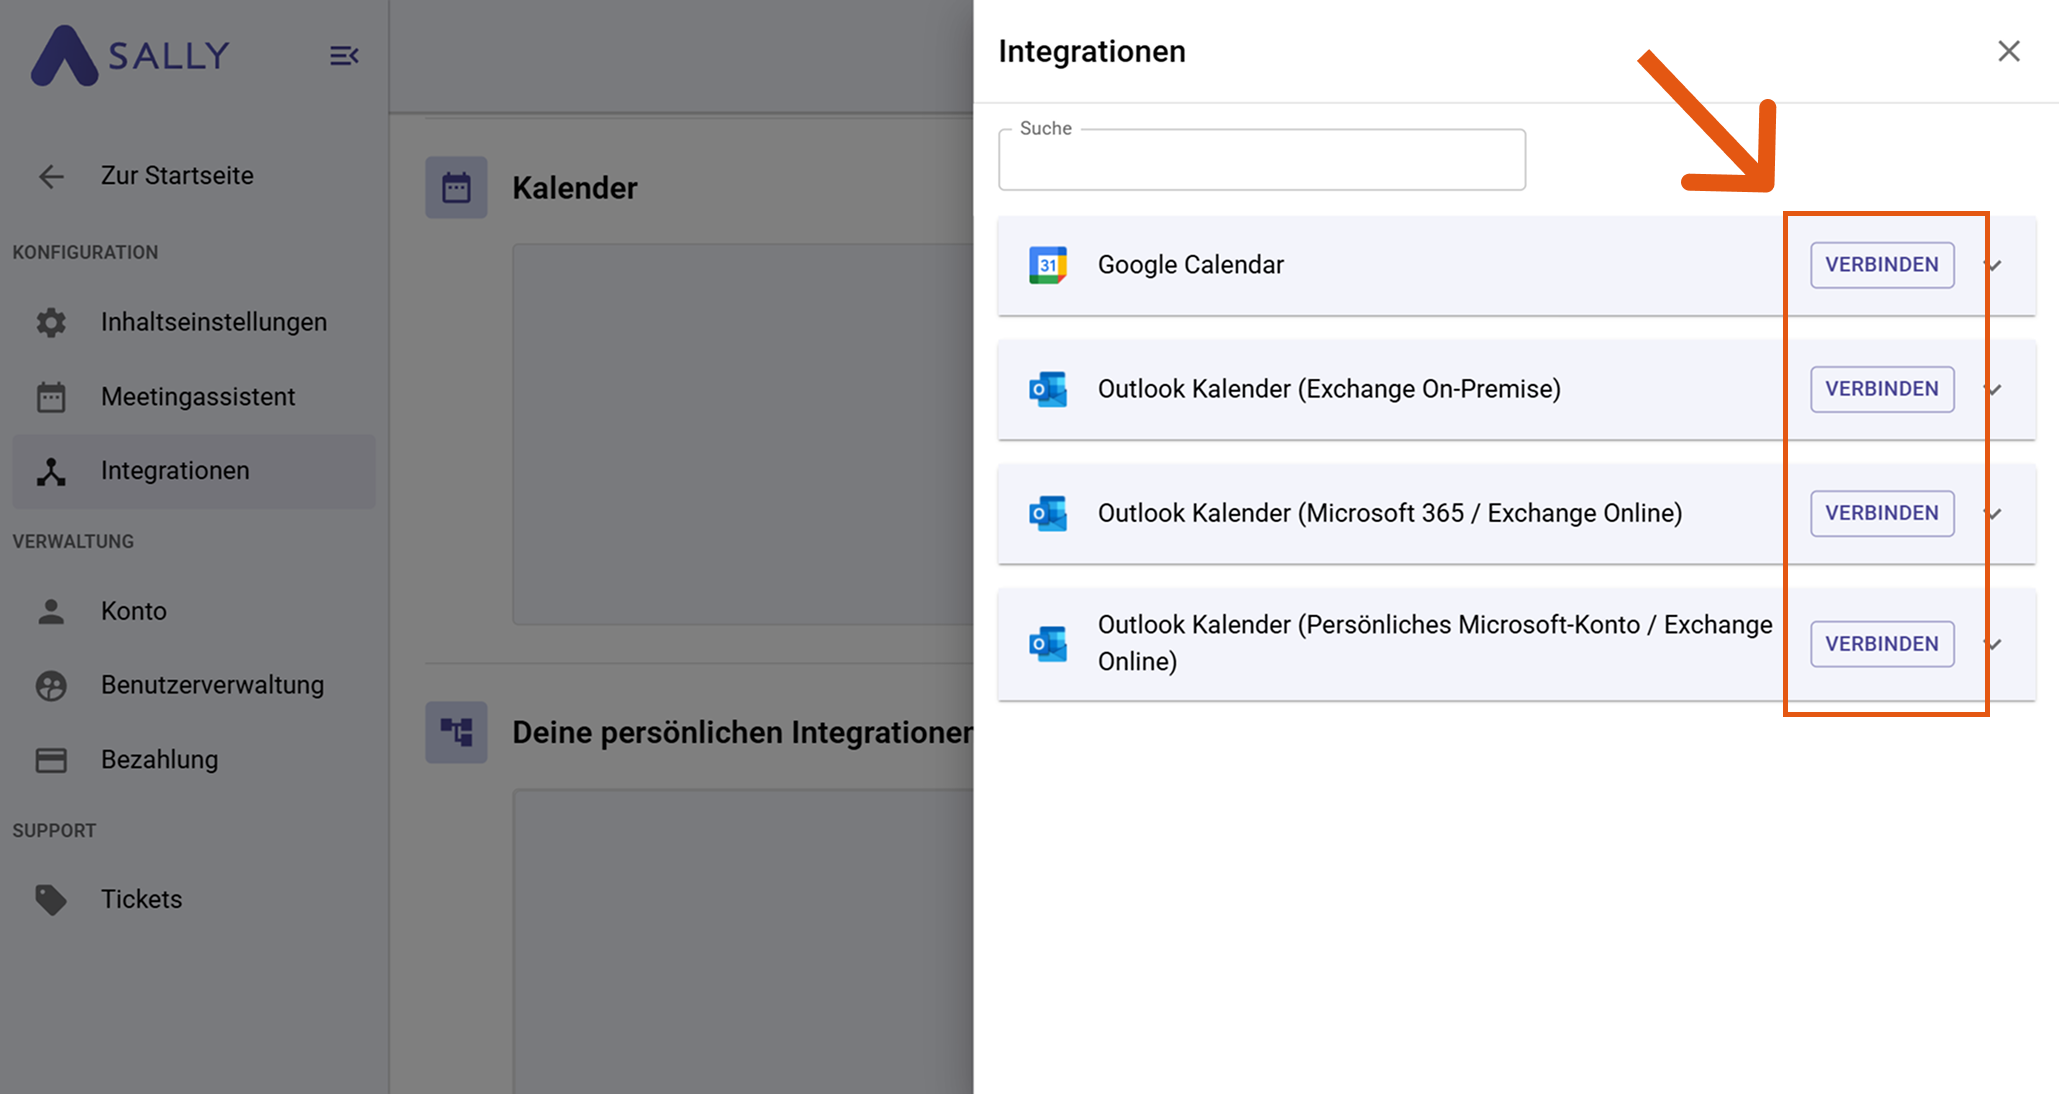Viewport: 2059px width, 1094px height.
Task: Expand the Outlook Exchange On-Premise chevron
Action: (x=1994, y=389)
